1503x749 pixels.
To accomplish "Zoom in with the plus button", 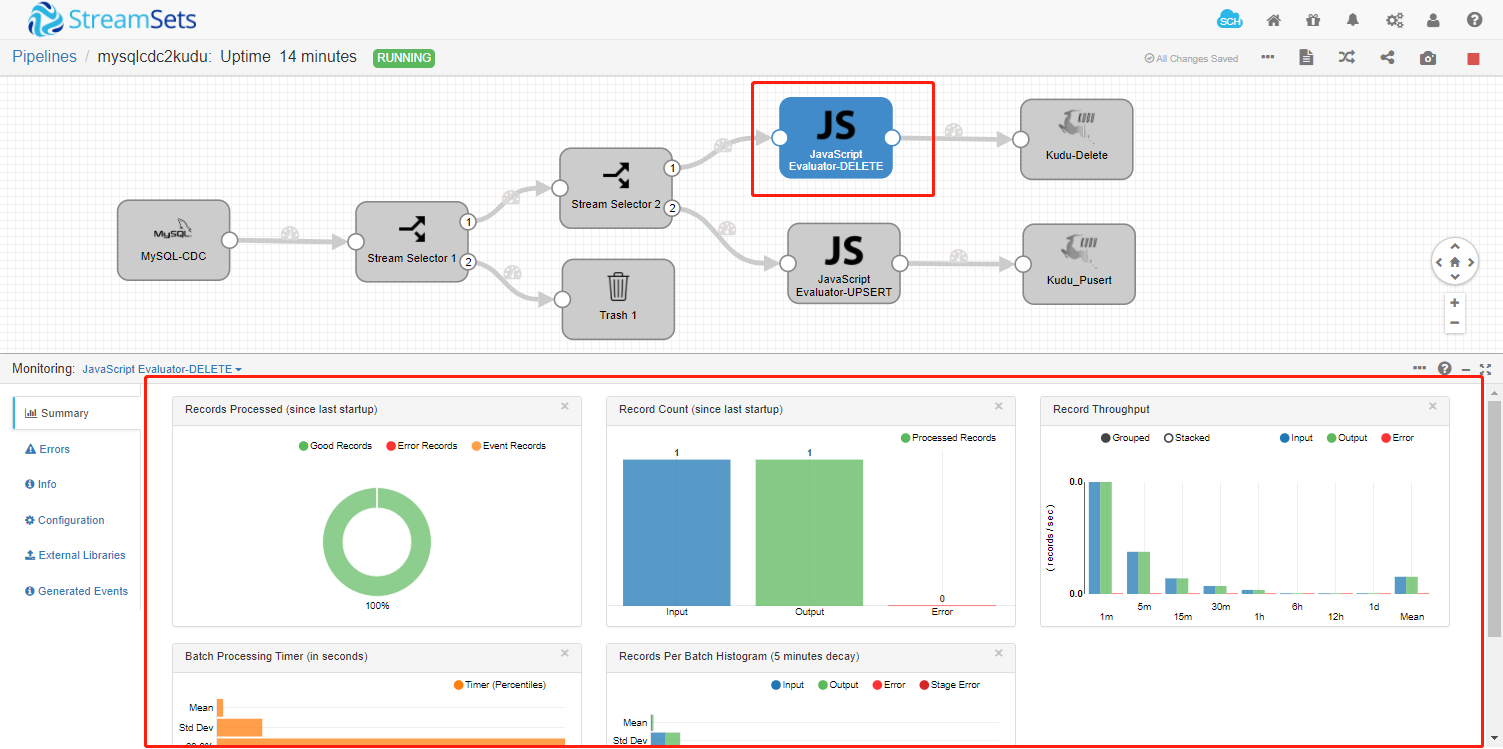I will pyautogui.click(x=1455, y=303).
